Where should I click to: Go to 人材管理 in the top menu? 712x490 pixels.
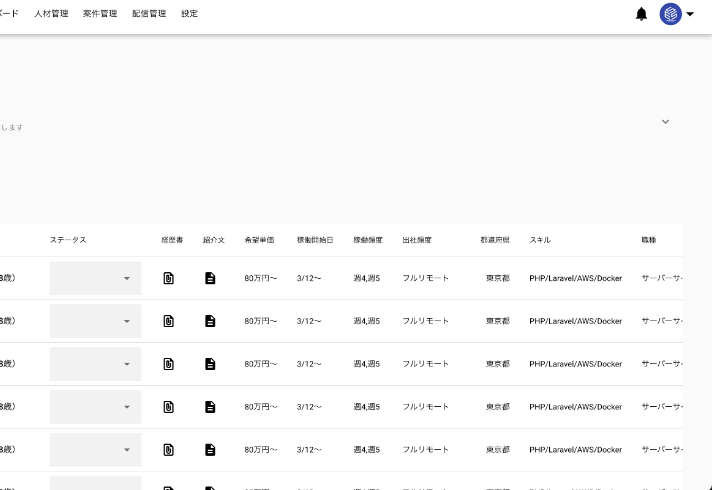pos(51,14)
